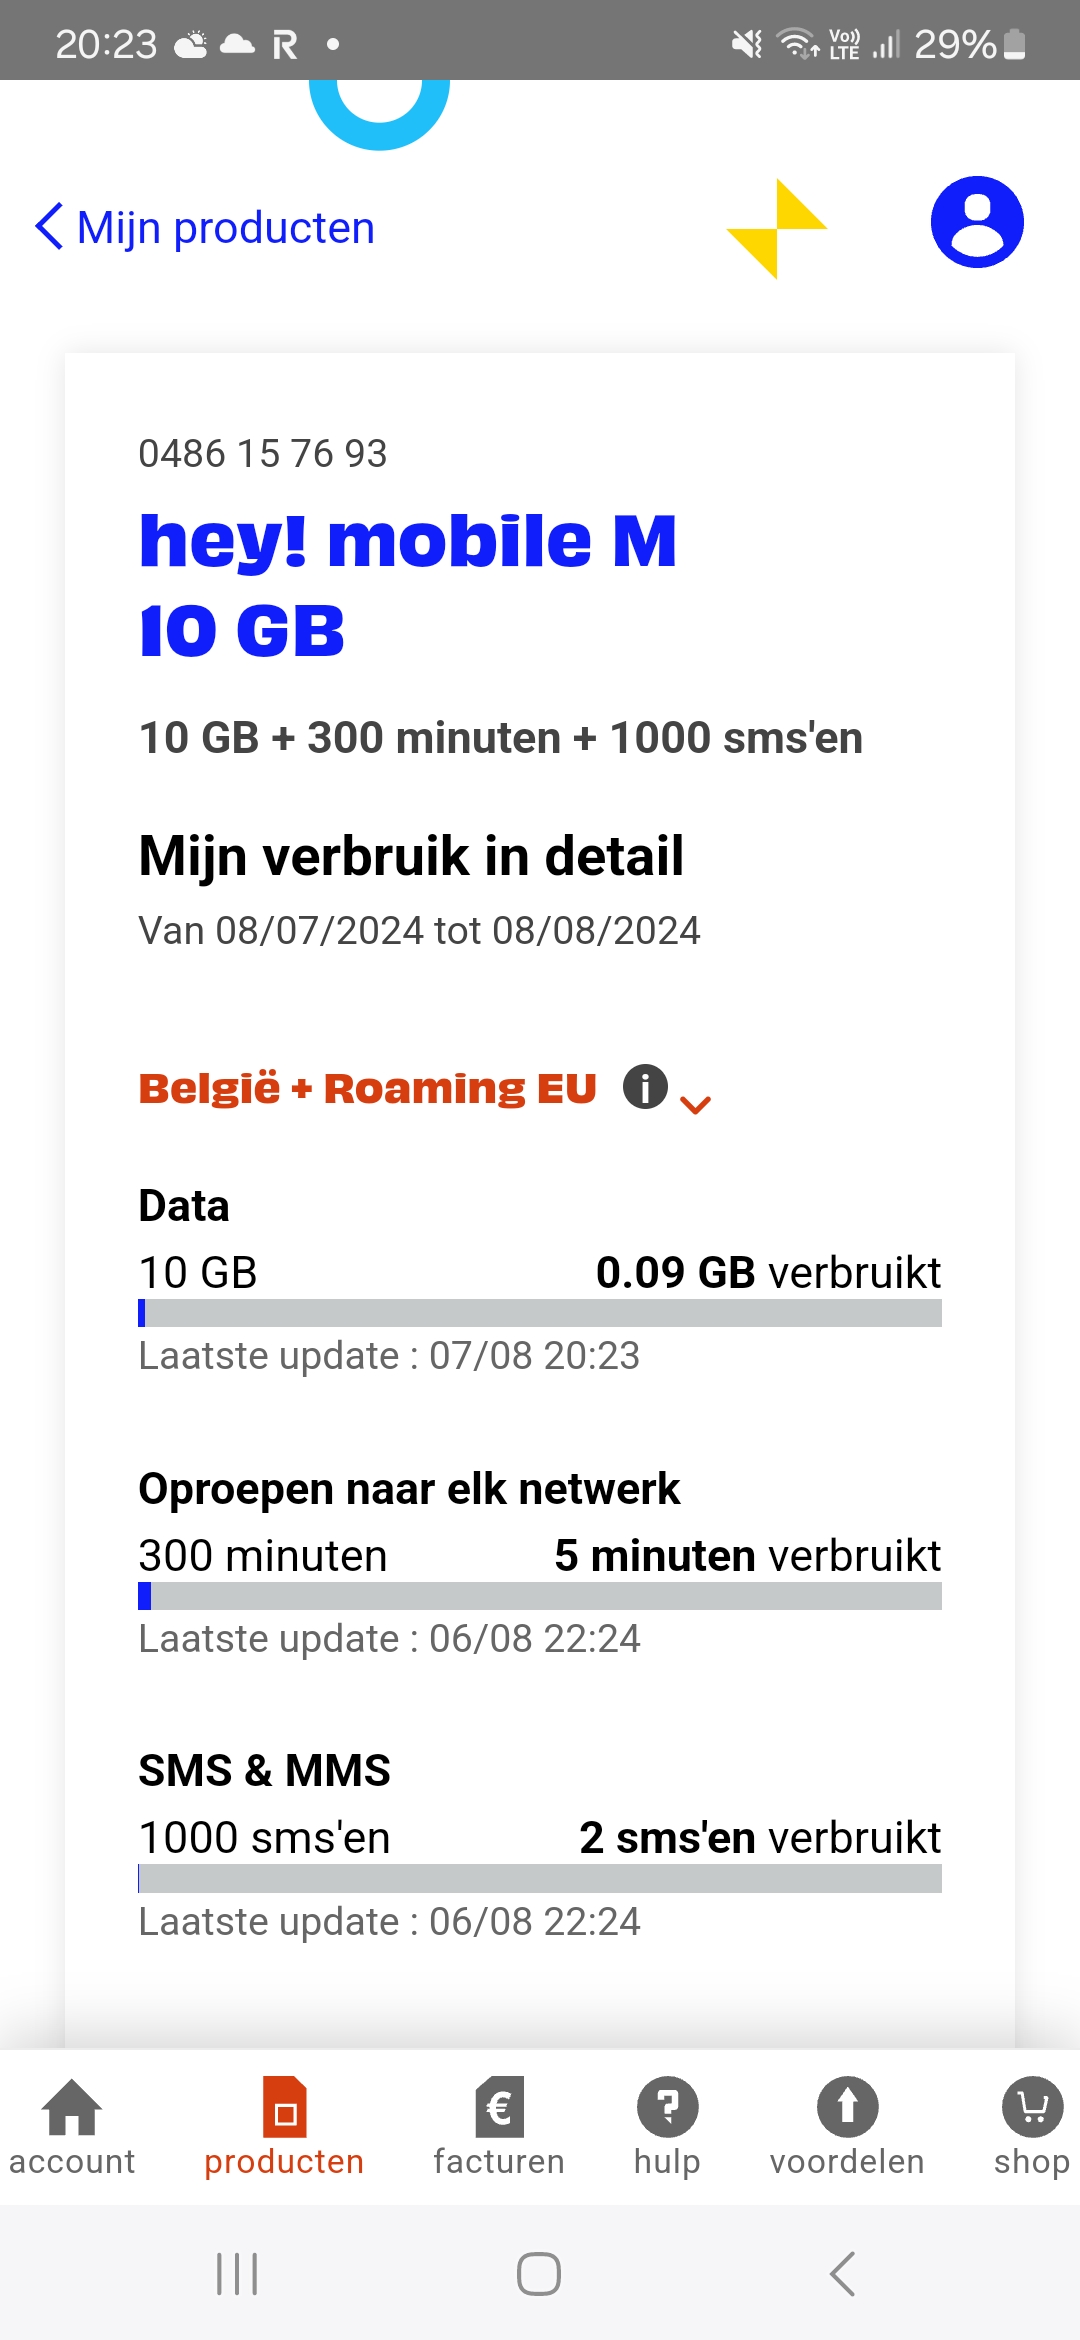Expand the België + Roaming EU chevron

tap(695, 1104)
